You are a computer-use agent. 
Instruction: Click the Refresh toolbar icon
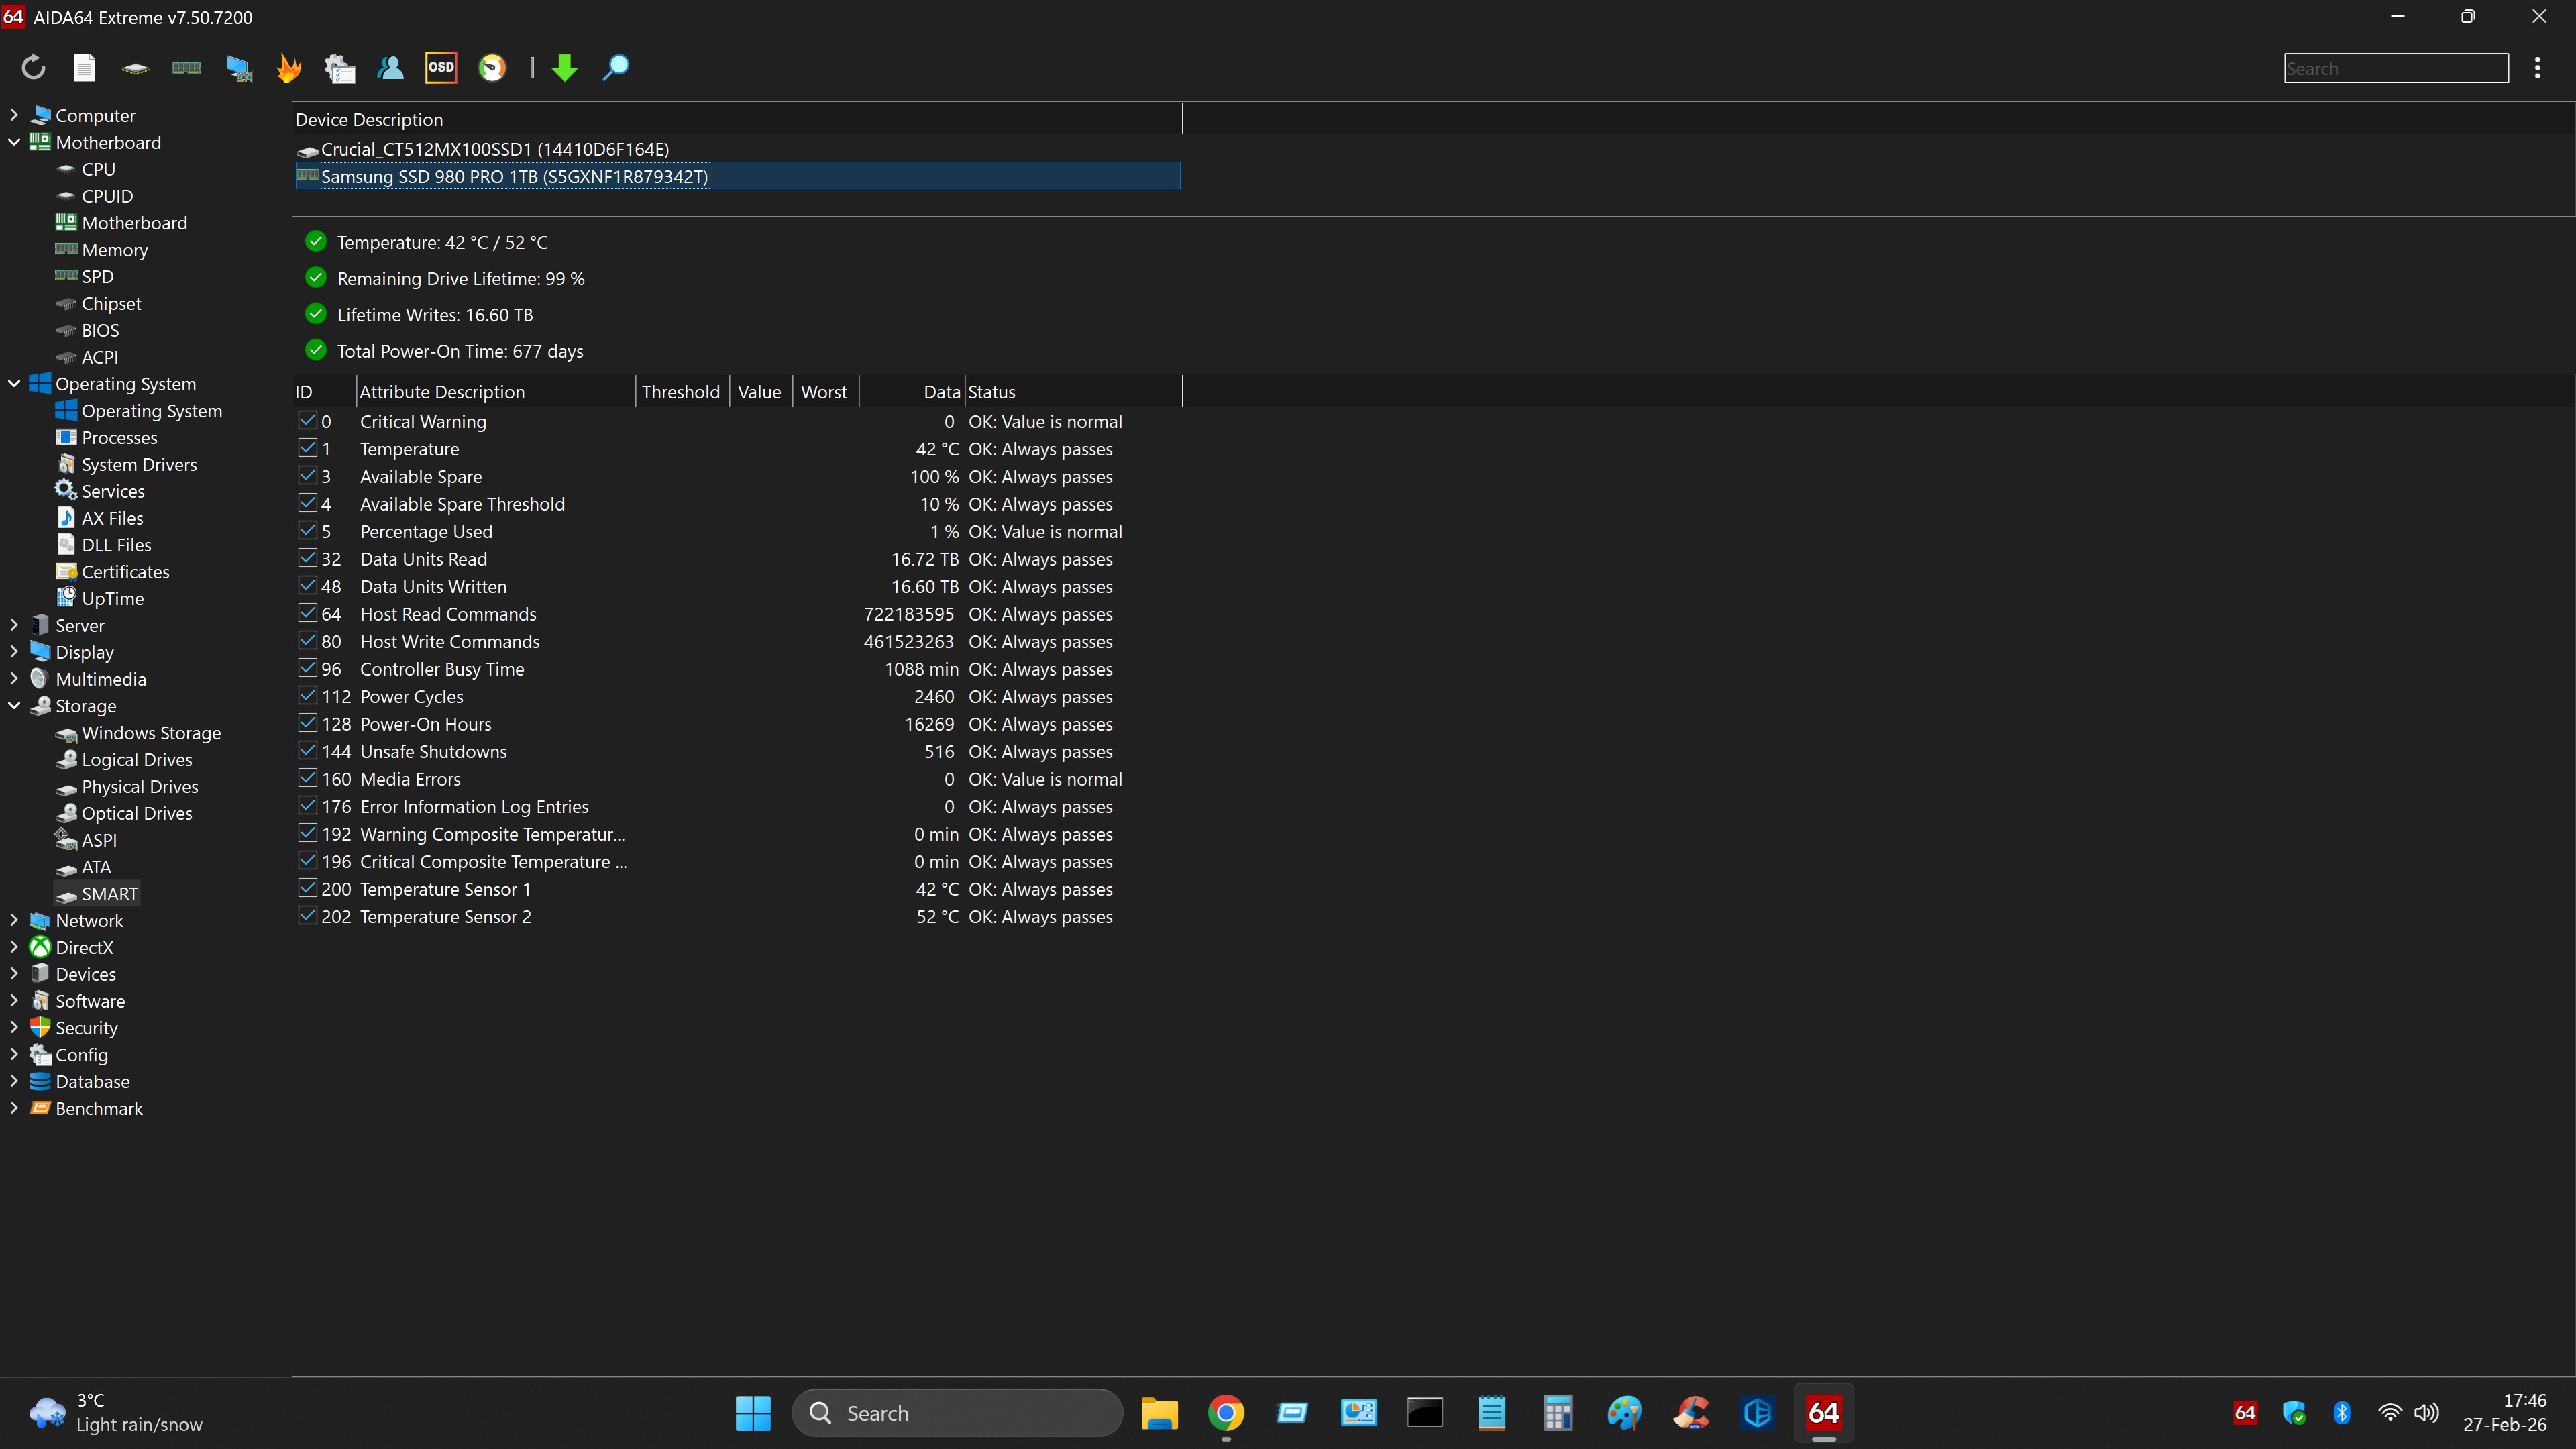[33, 68]
